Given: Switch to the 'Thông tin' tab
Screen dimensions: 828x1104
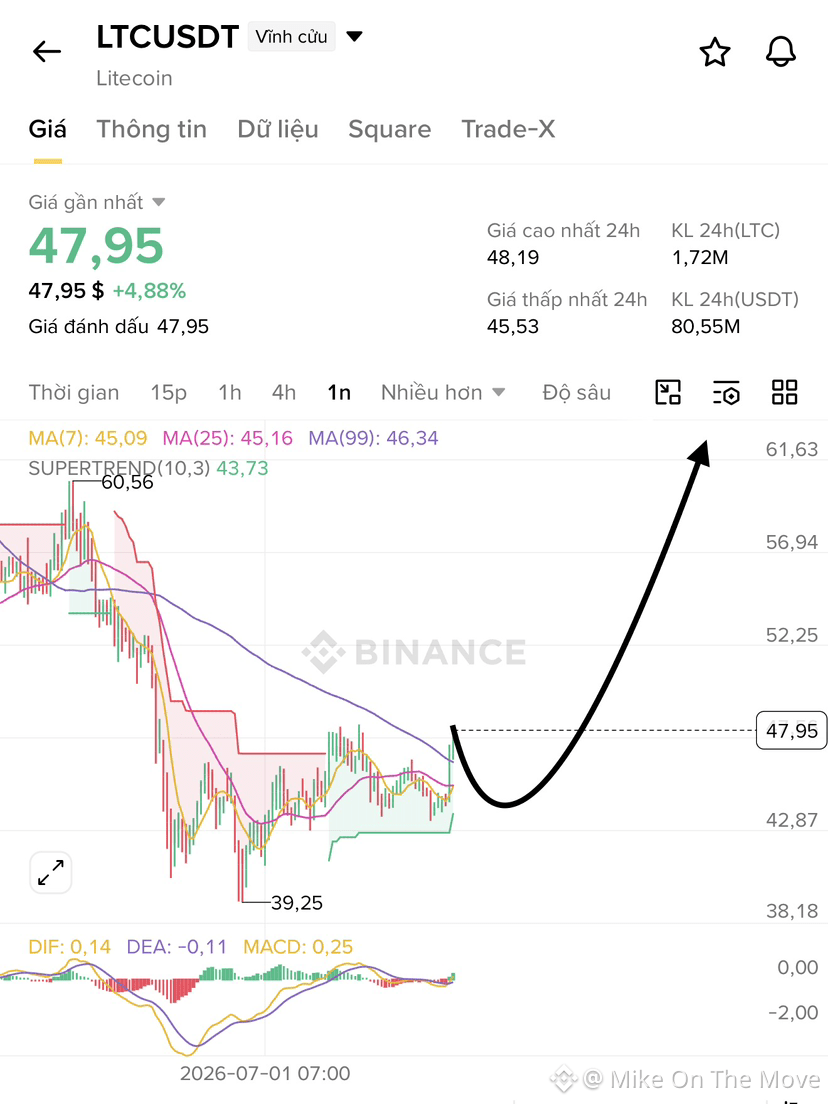Looking at the screenshot, I should 151,130.
